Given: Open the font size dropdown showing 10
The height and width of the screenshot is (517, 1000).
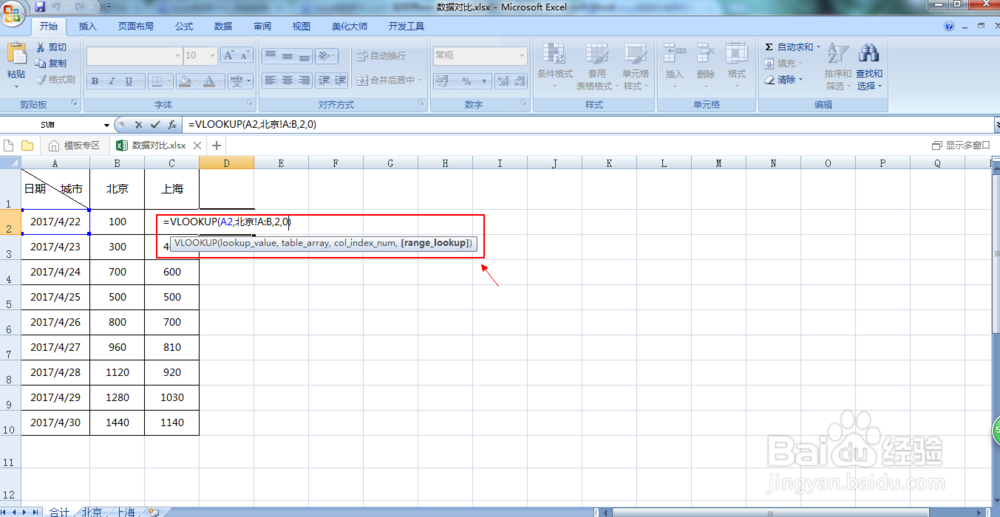Looking at the screenshot, I should point(212,55).
